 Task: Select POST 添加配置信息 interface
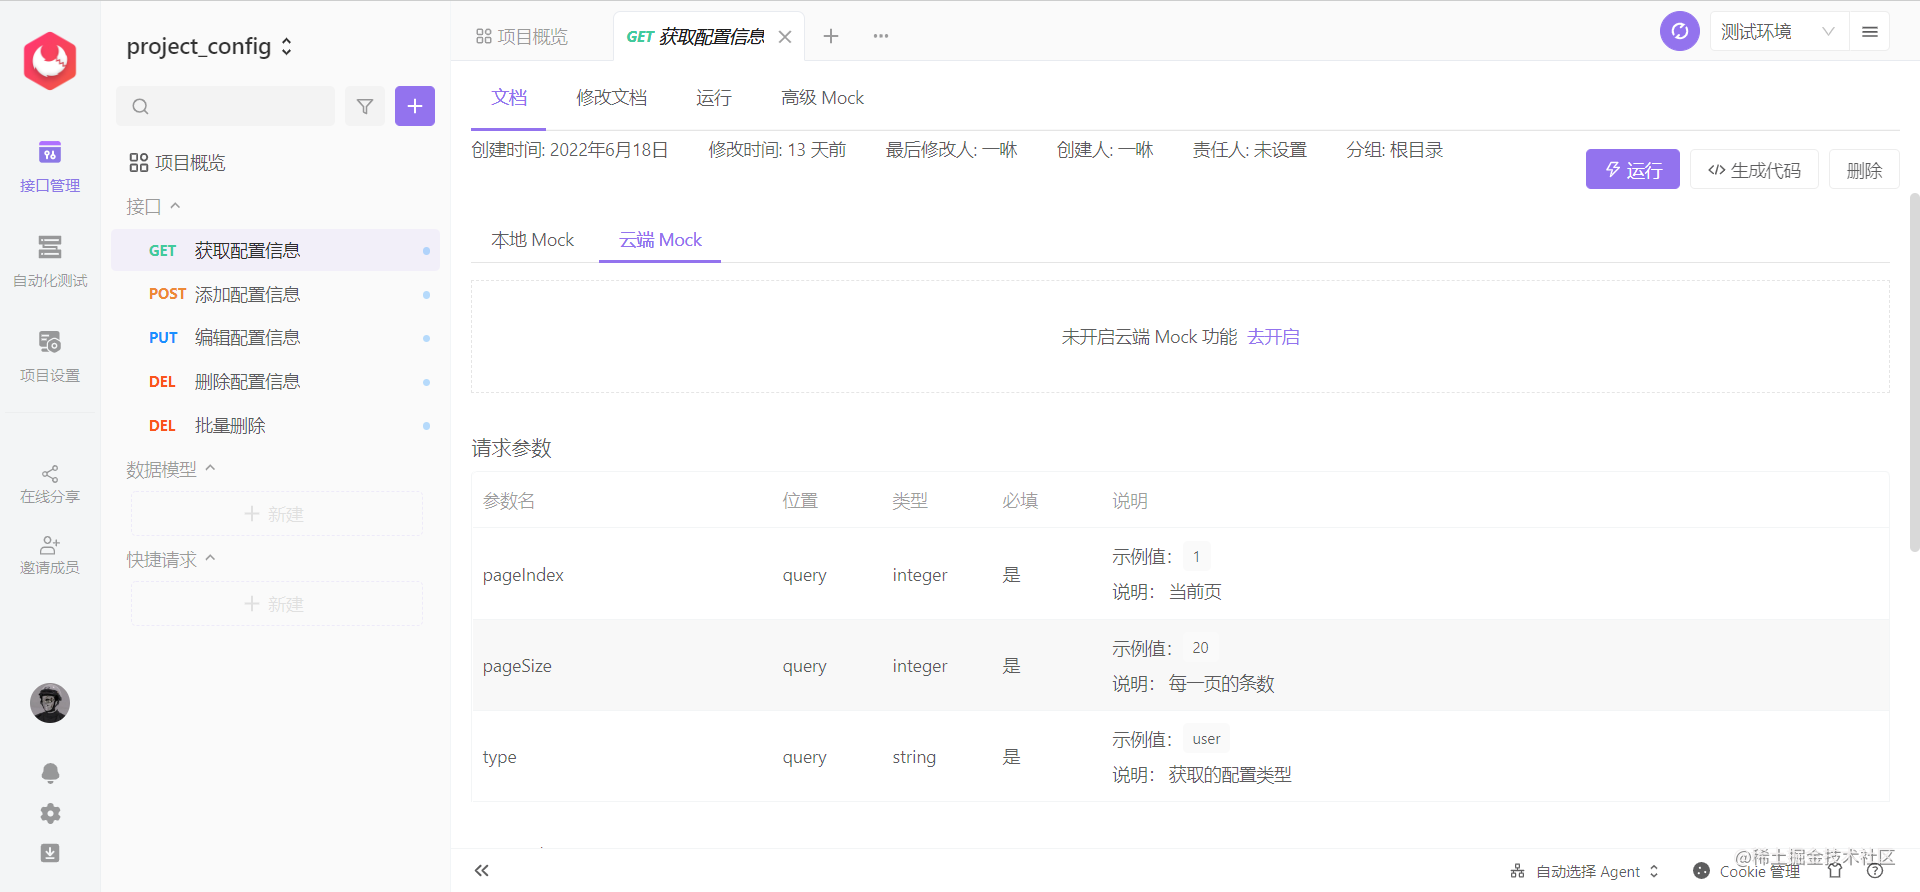coord(276,294)
